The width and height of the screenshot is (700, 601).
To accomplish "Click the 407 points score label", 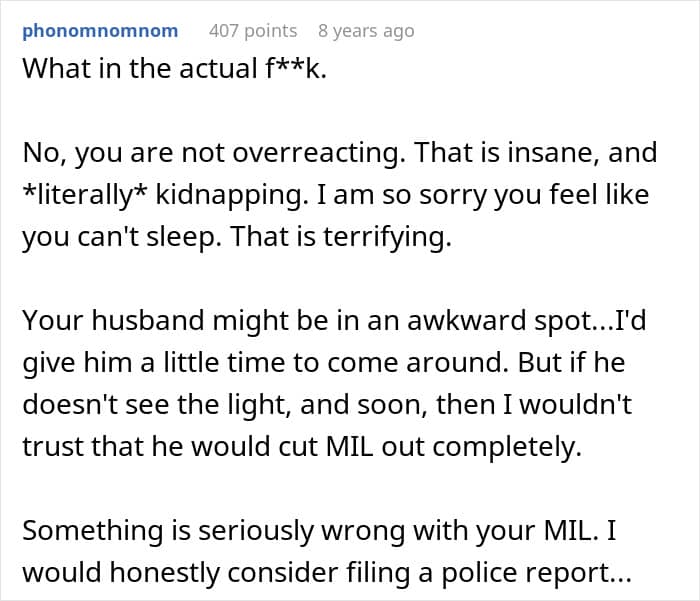I will pyautogui.click(x=253, y=31).
